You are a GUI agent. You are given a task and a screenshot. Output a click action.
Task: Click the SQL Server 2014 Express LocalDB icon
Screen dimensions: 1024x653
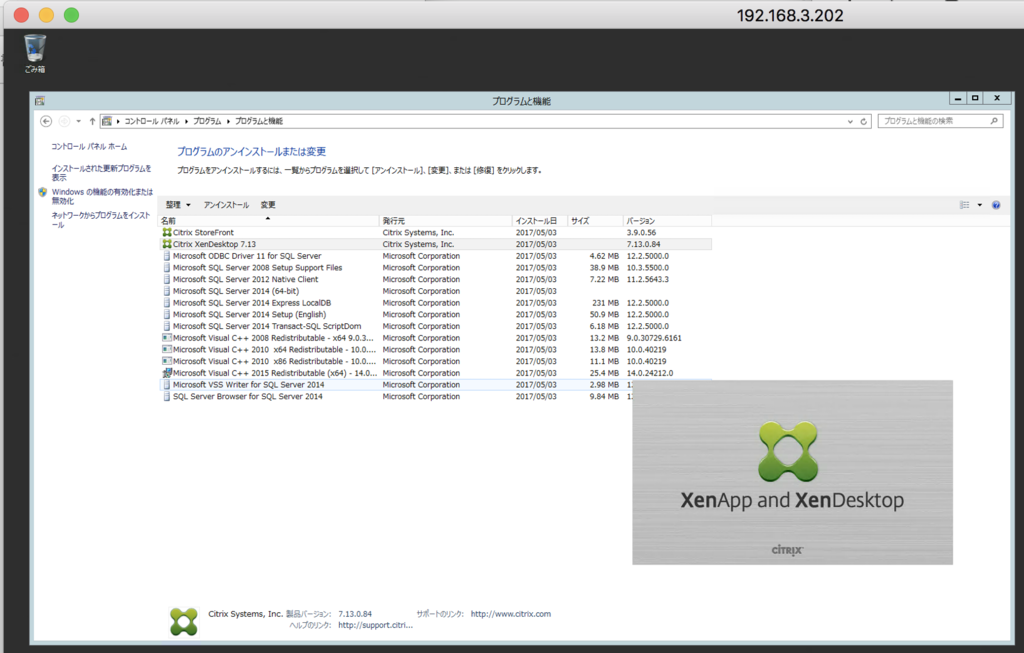[x=167, y=303]
